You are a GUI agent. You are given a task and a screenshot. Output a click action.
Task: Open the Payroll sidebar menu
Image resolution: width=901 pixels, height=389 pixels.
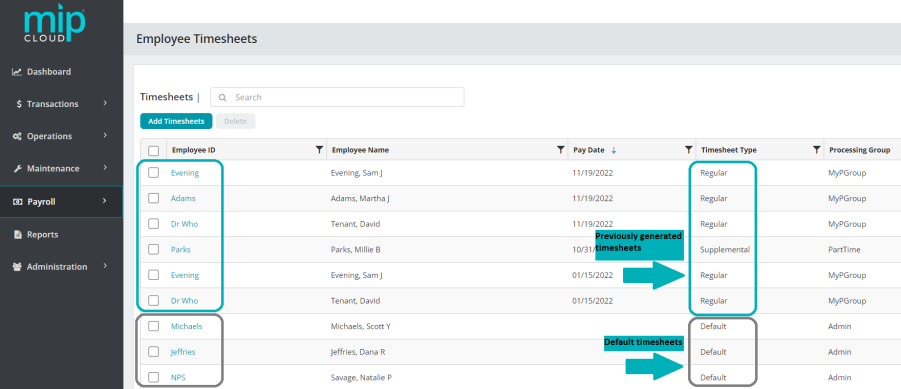(61, 202)
